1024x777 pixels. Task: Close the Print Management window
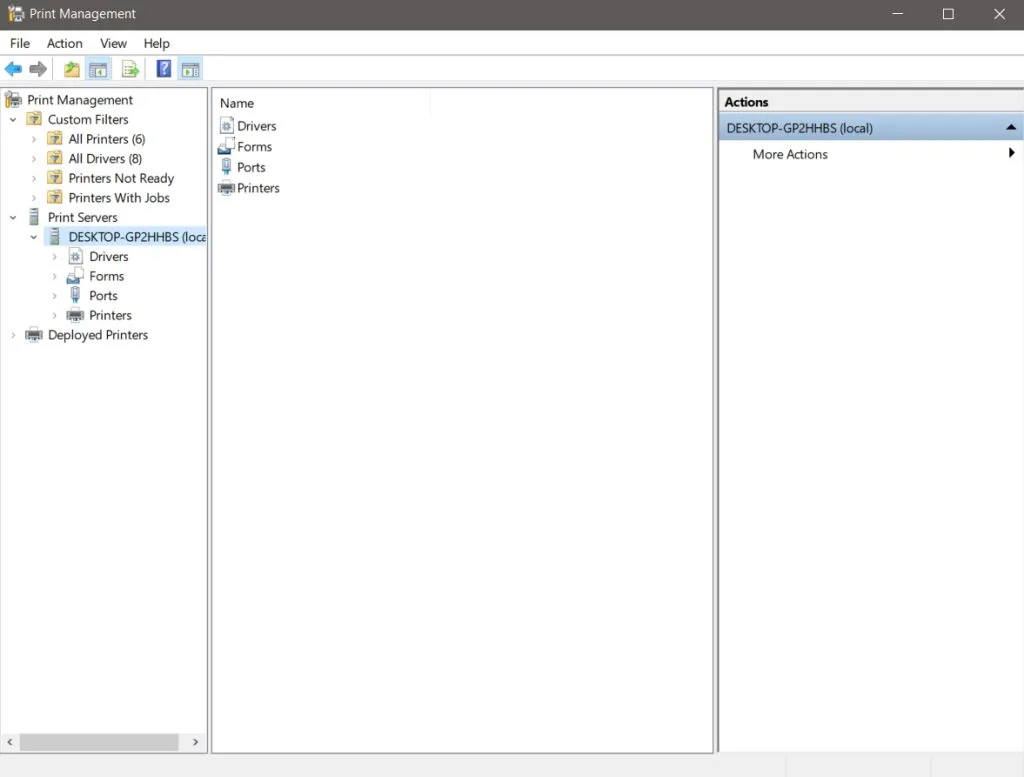[999, 14]
